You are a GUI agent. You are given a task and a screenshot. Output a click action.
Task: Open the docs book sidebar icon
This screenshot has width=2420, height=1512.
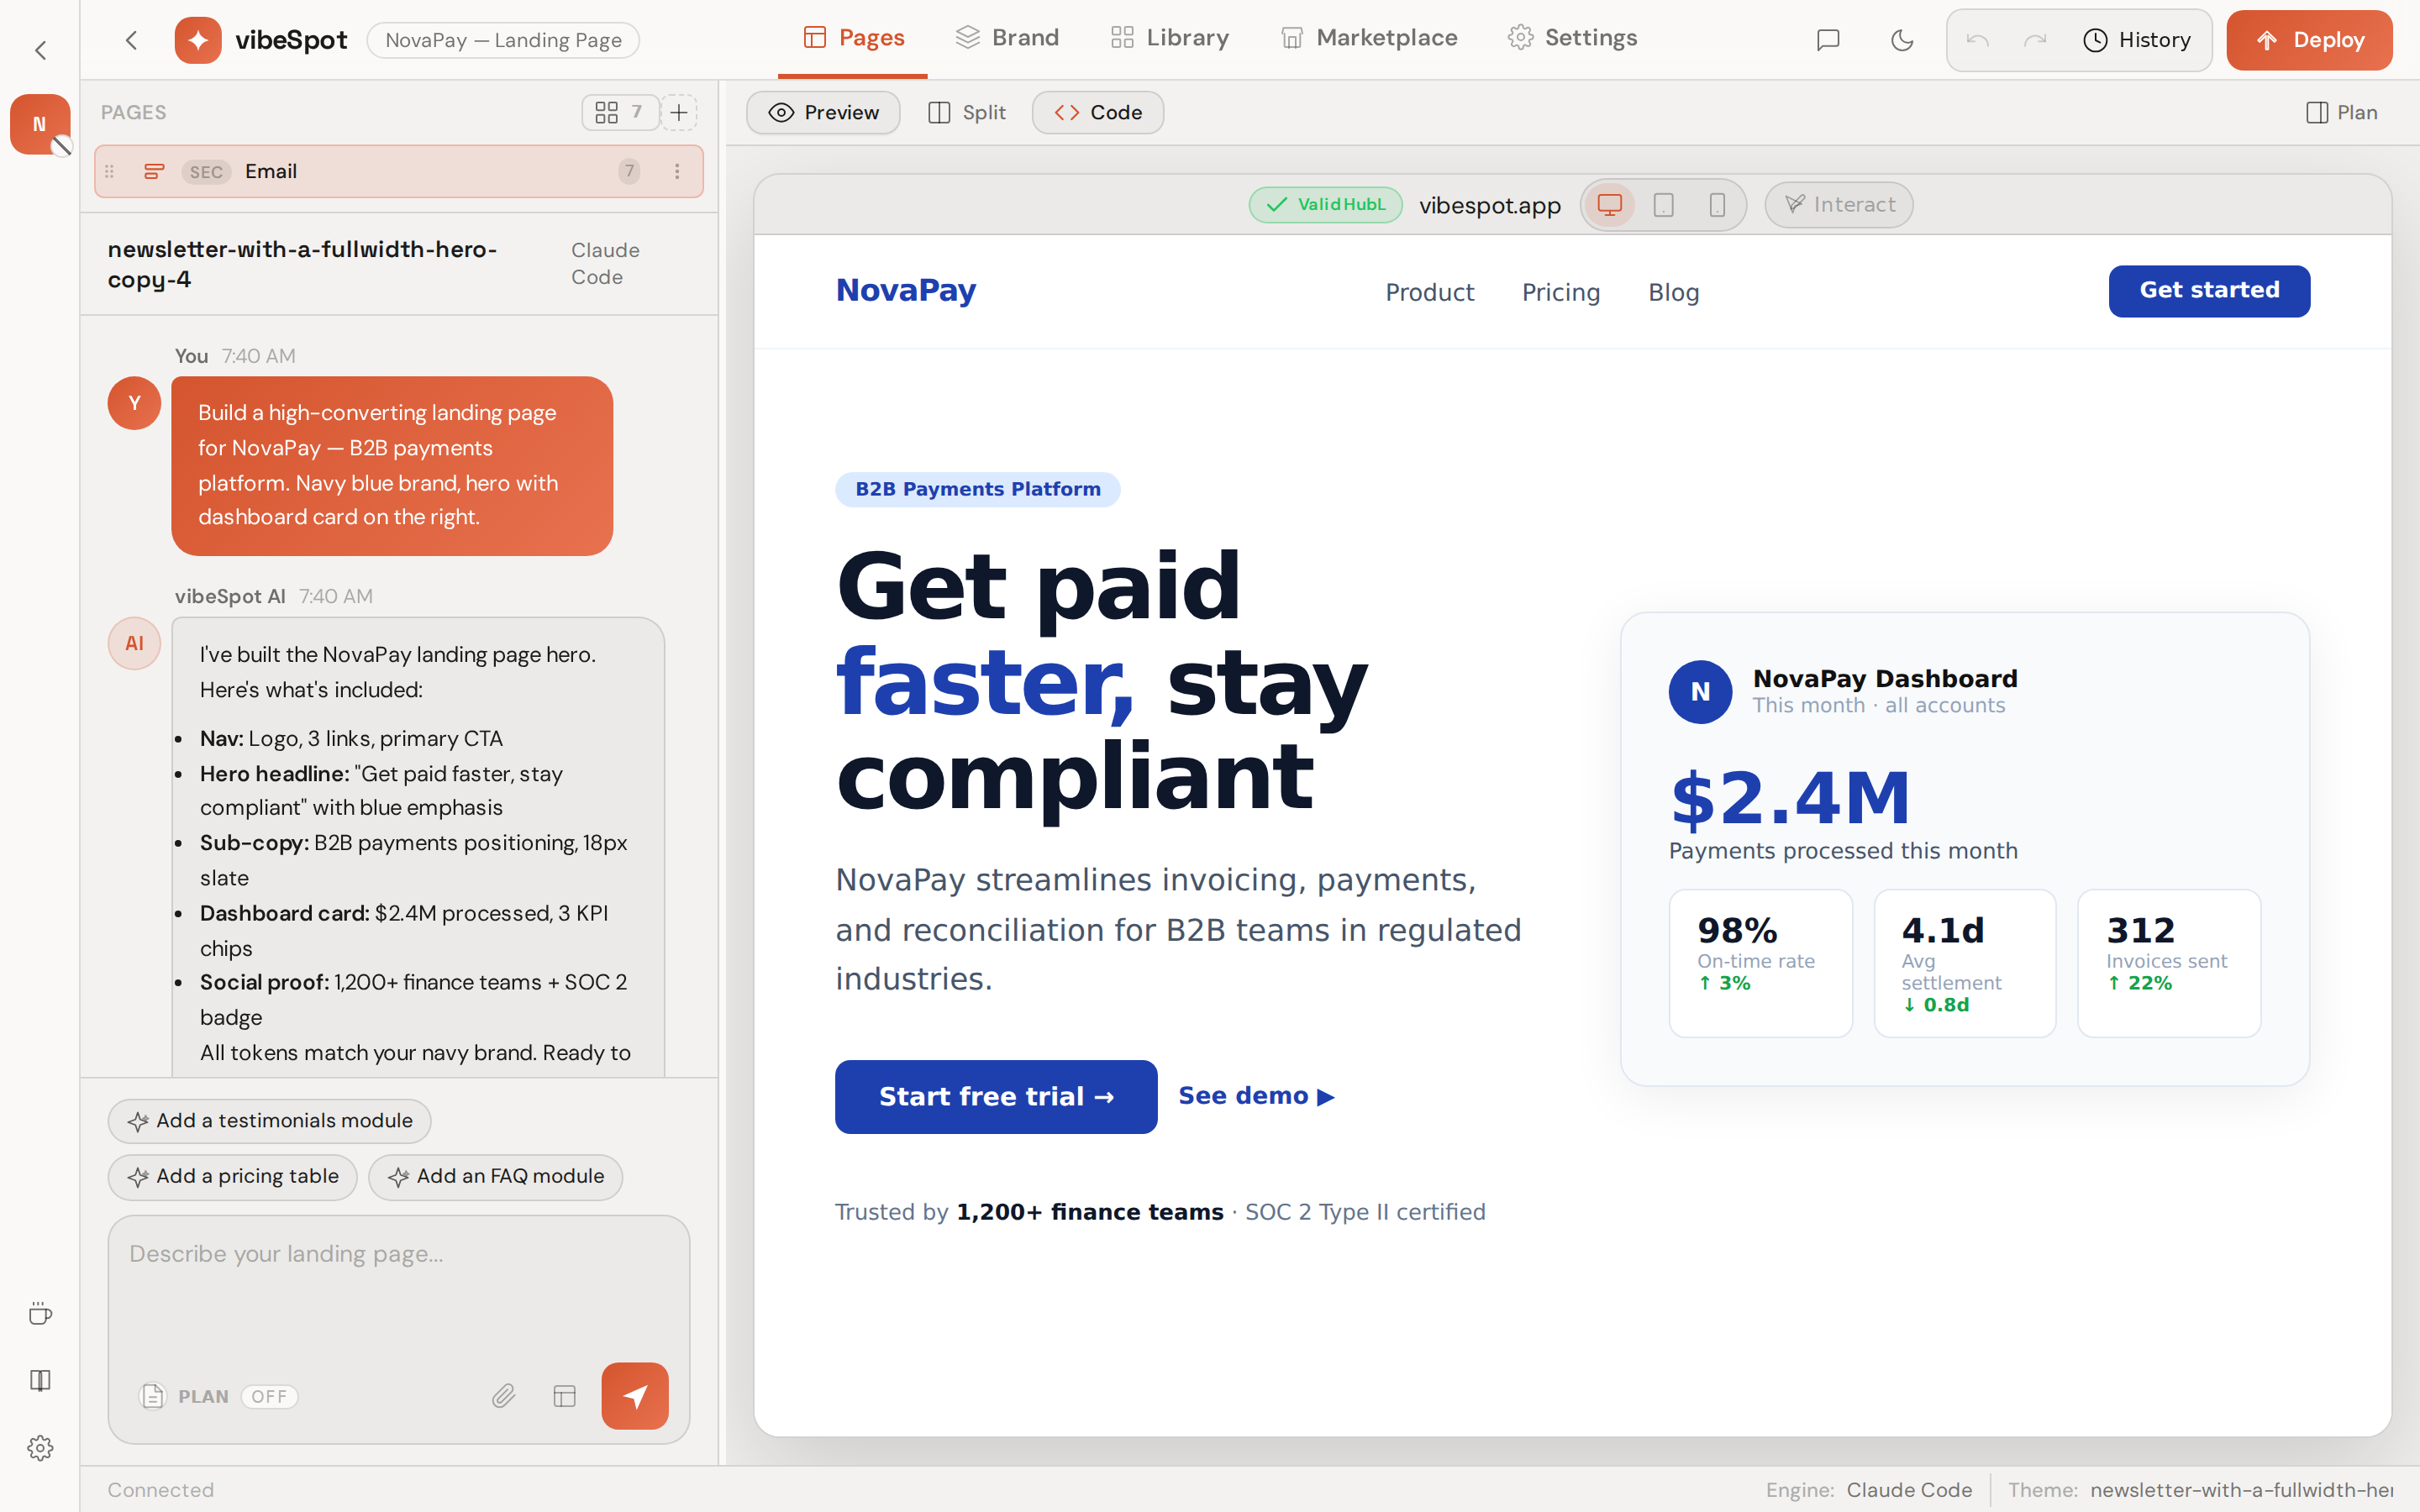click(40, 1381)
